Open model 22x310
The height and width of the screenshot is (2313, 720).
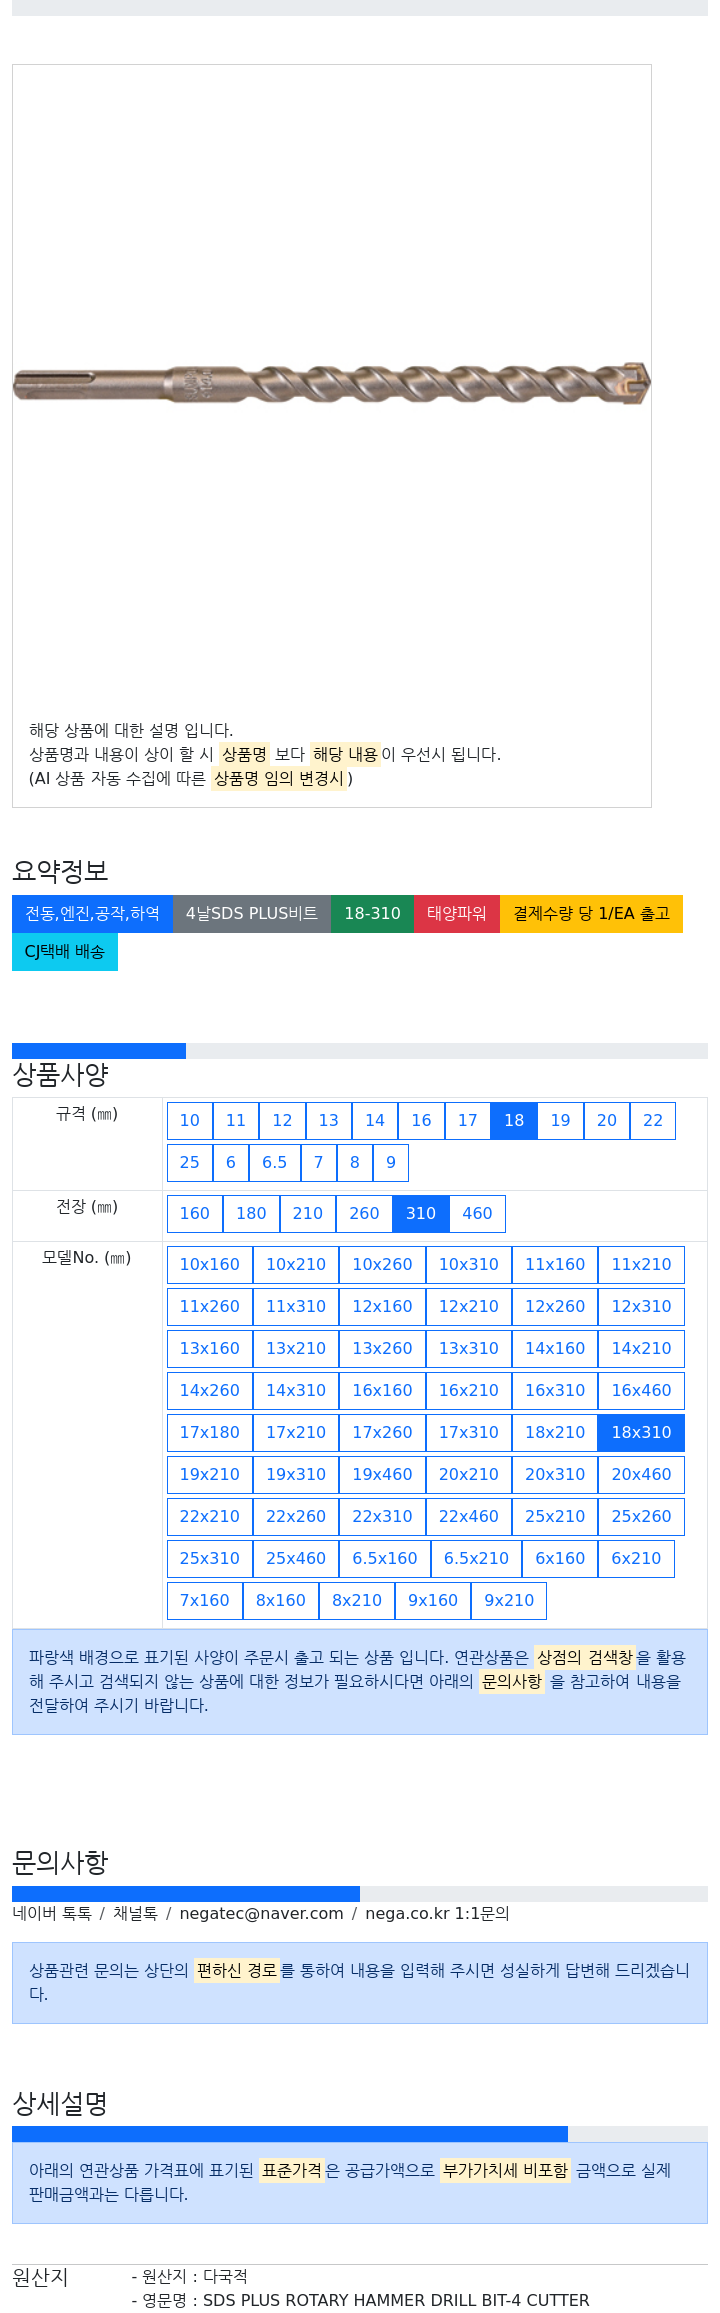point(382,1517)
